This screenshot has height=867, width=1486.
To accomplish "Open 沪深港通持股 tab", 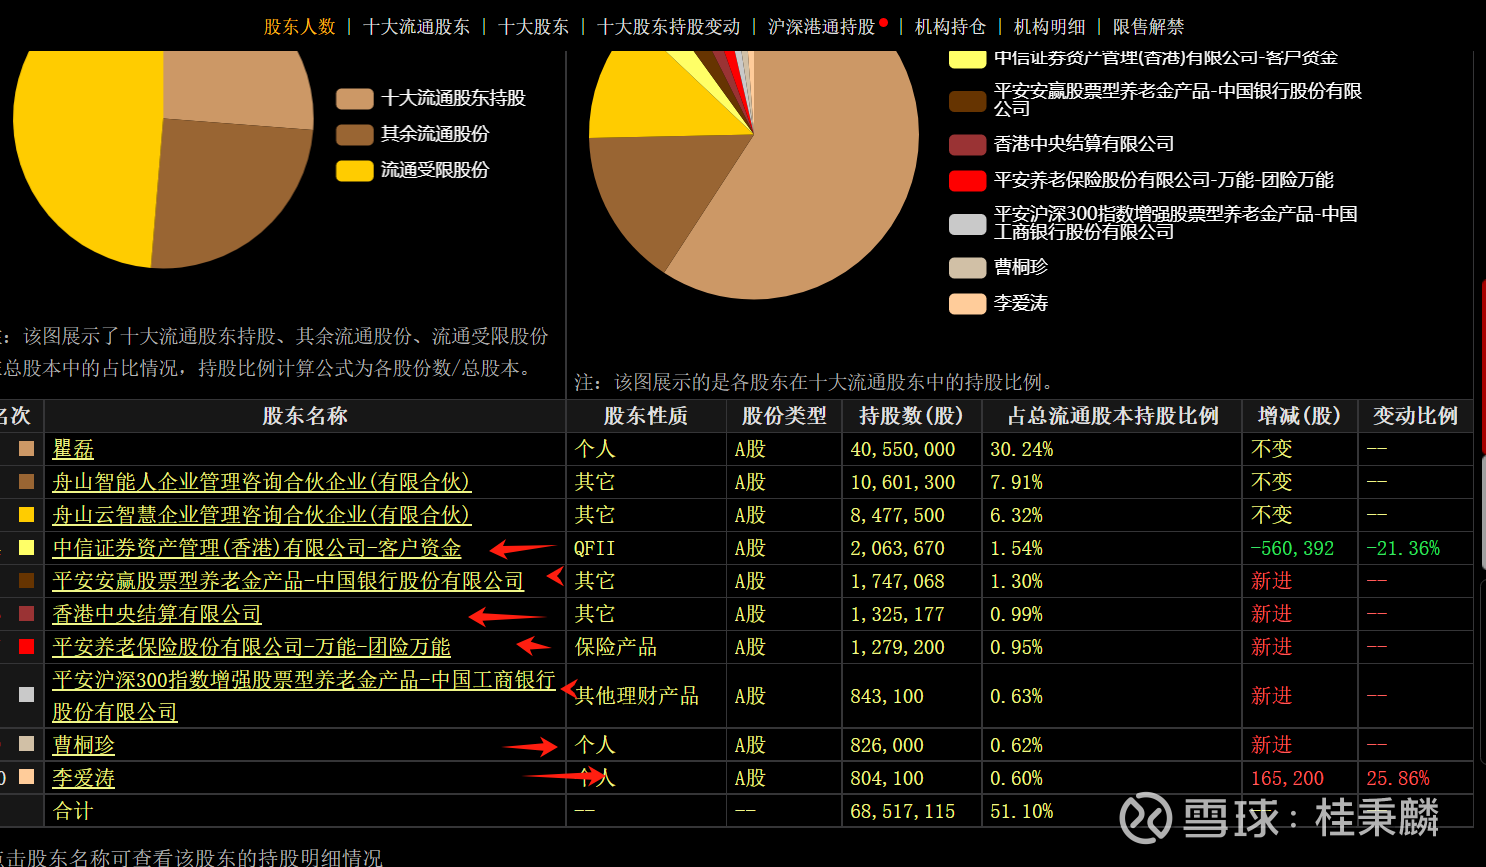I will point(821,27).
